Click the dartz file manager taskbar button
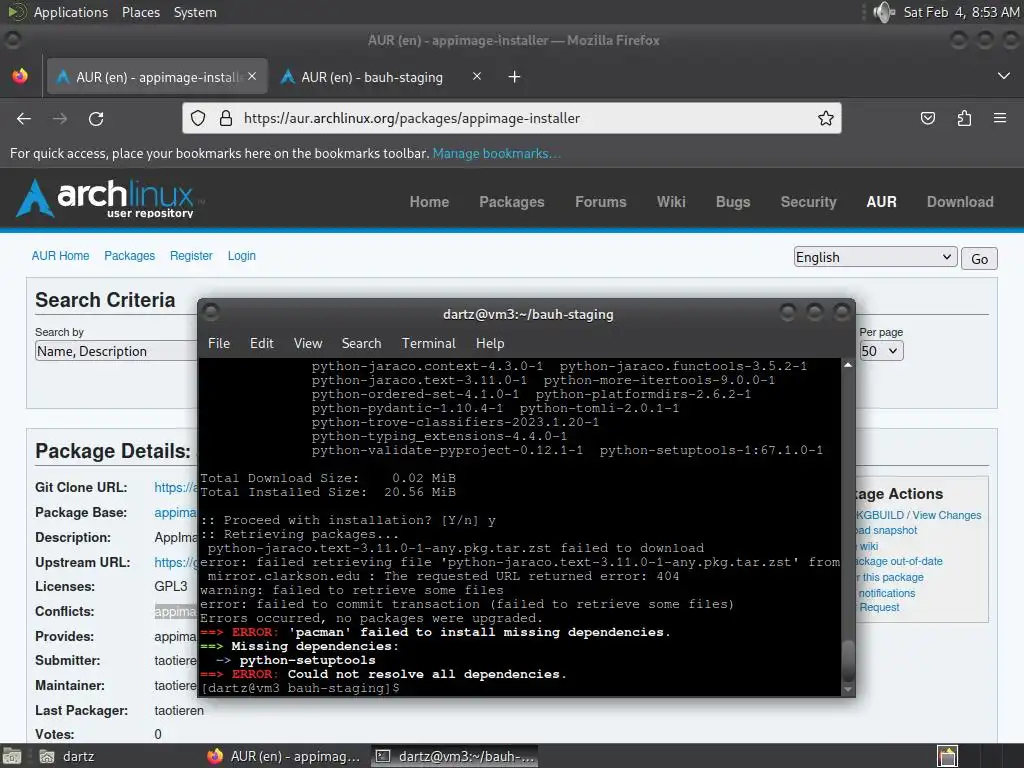 [68, 756]
